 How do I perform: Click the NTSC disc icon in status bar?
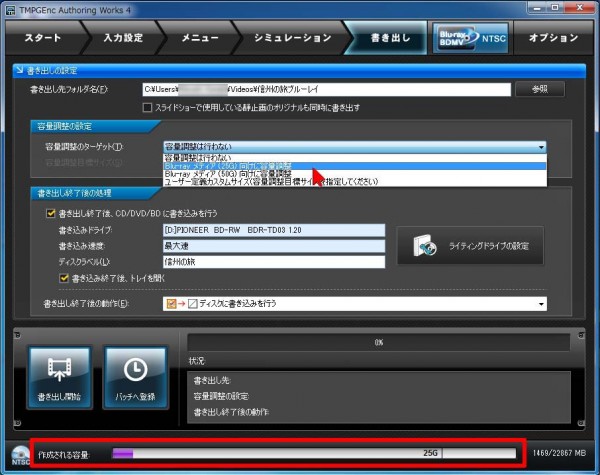20,455
